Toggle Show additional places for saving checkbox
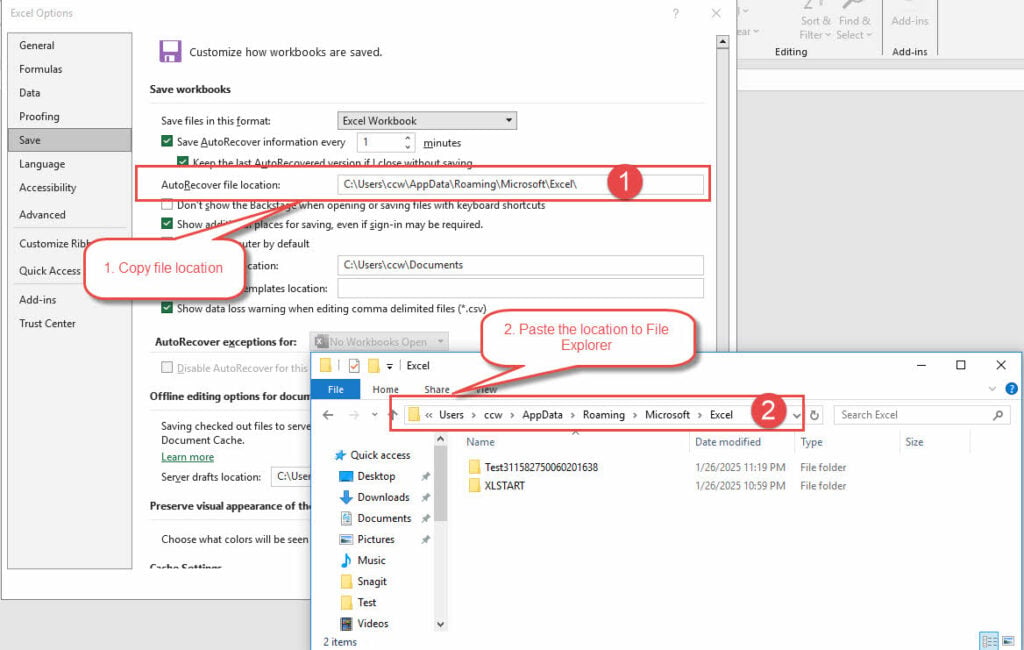 coord(167,223)
